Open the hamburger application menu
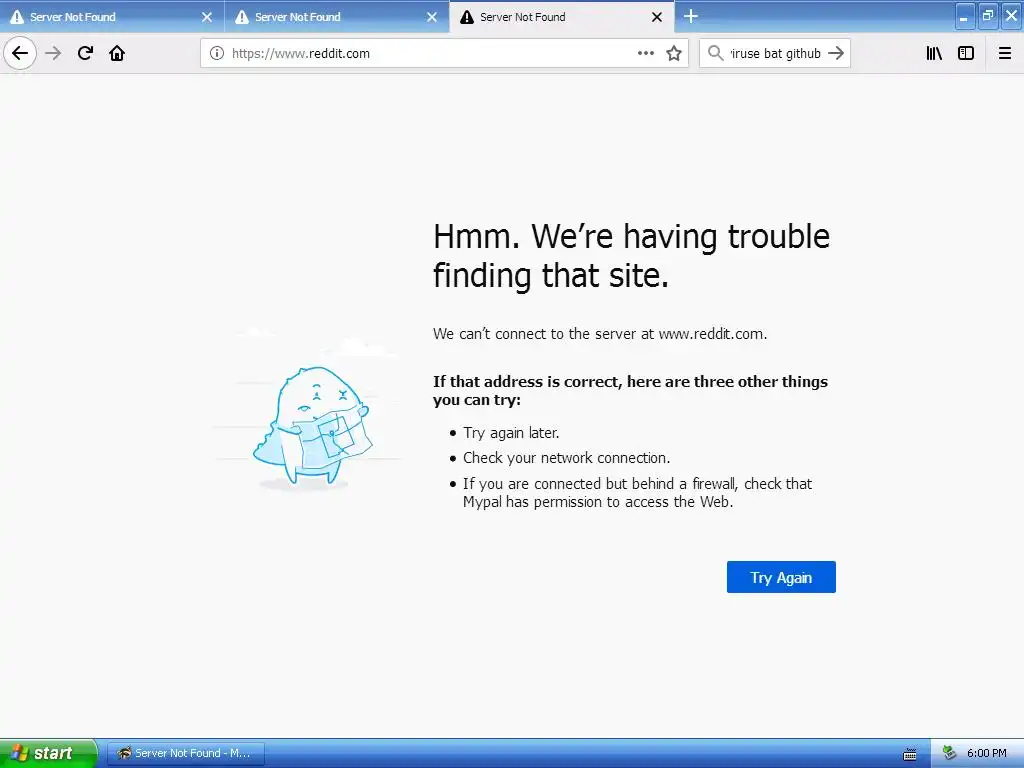This screenshot has height=768, width=1024. tap(1004, 53)
